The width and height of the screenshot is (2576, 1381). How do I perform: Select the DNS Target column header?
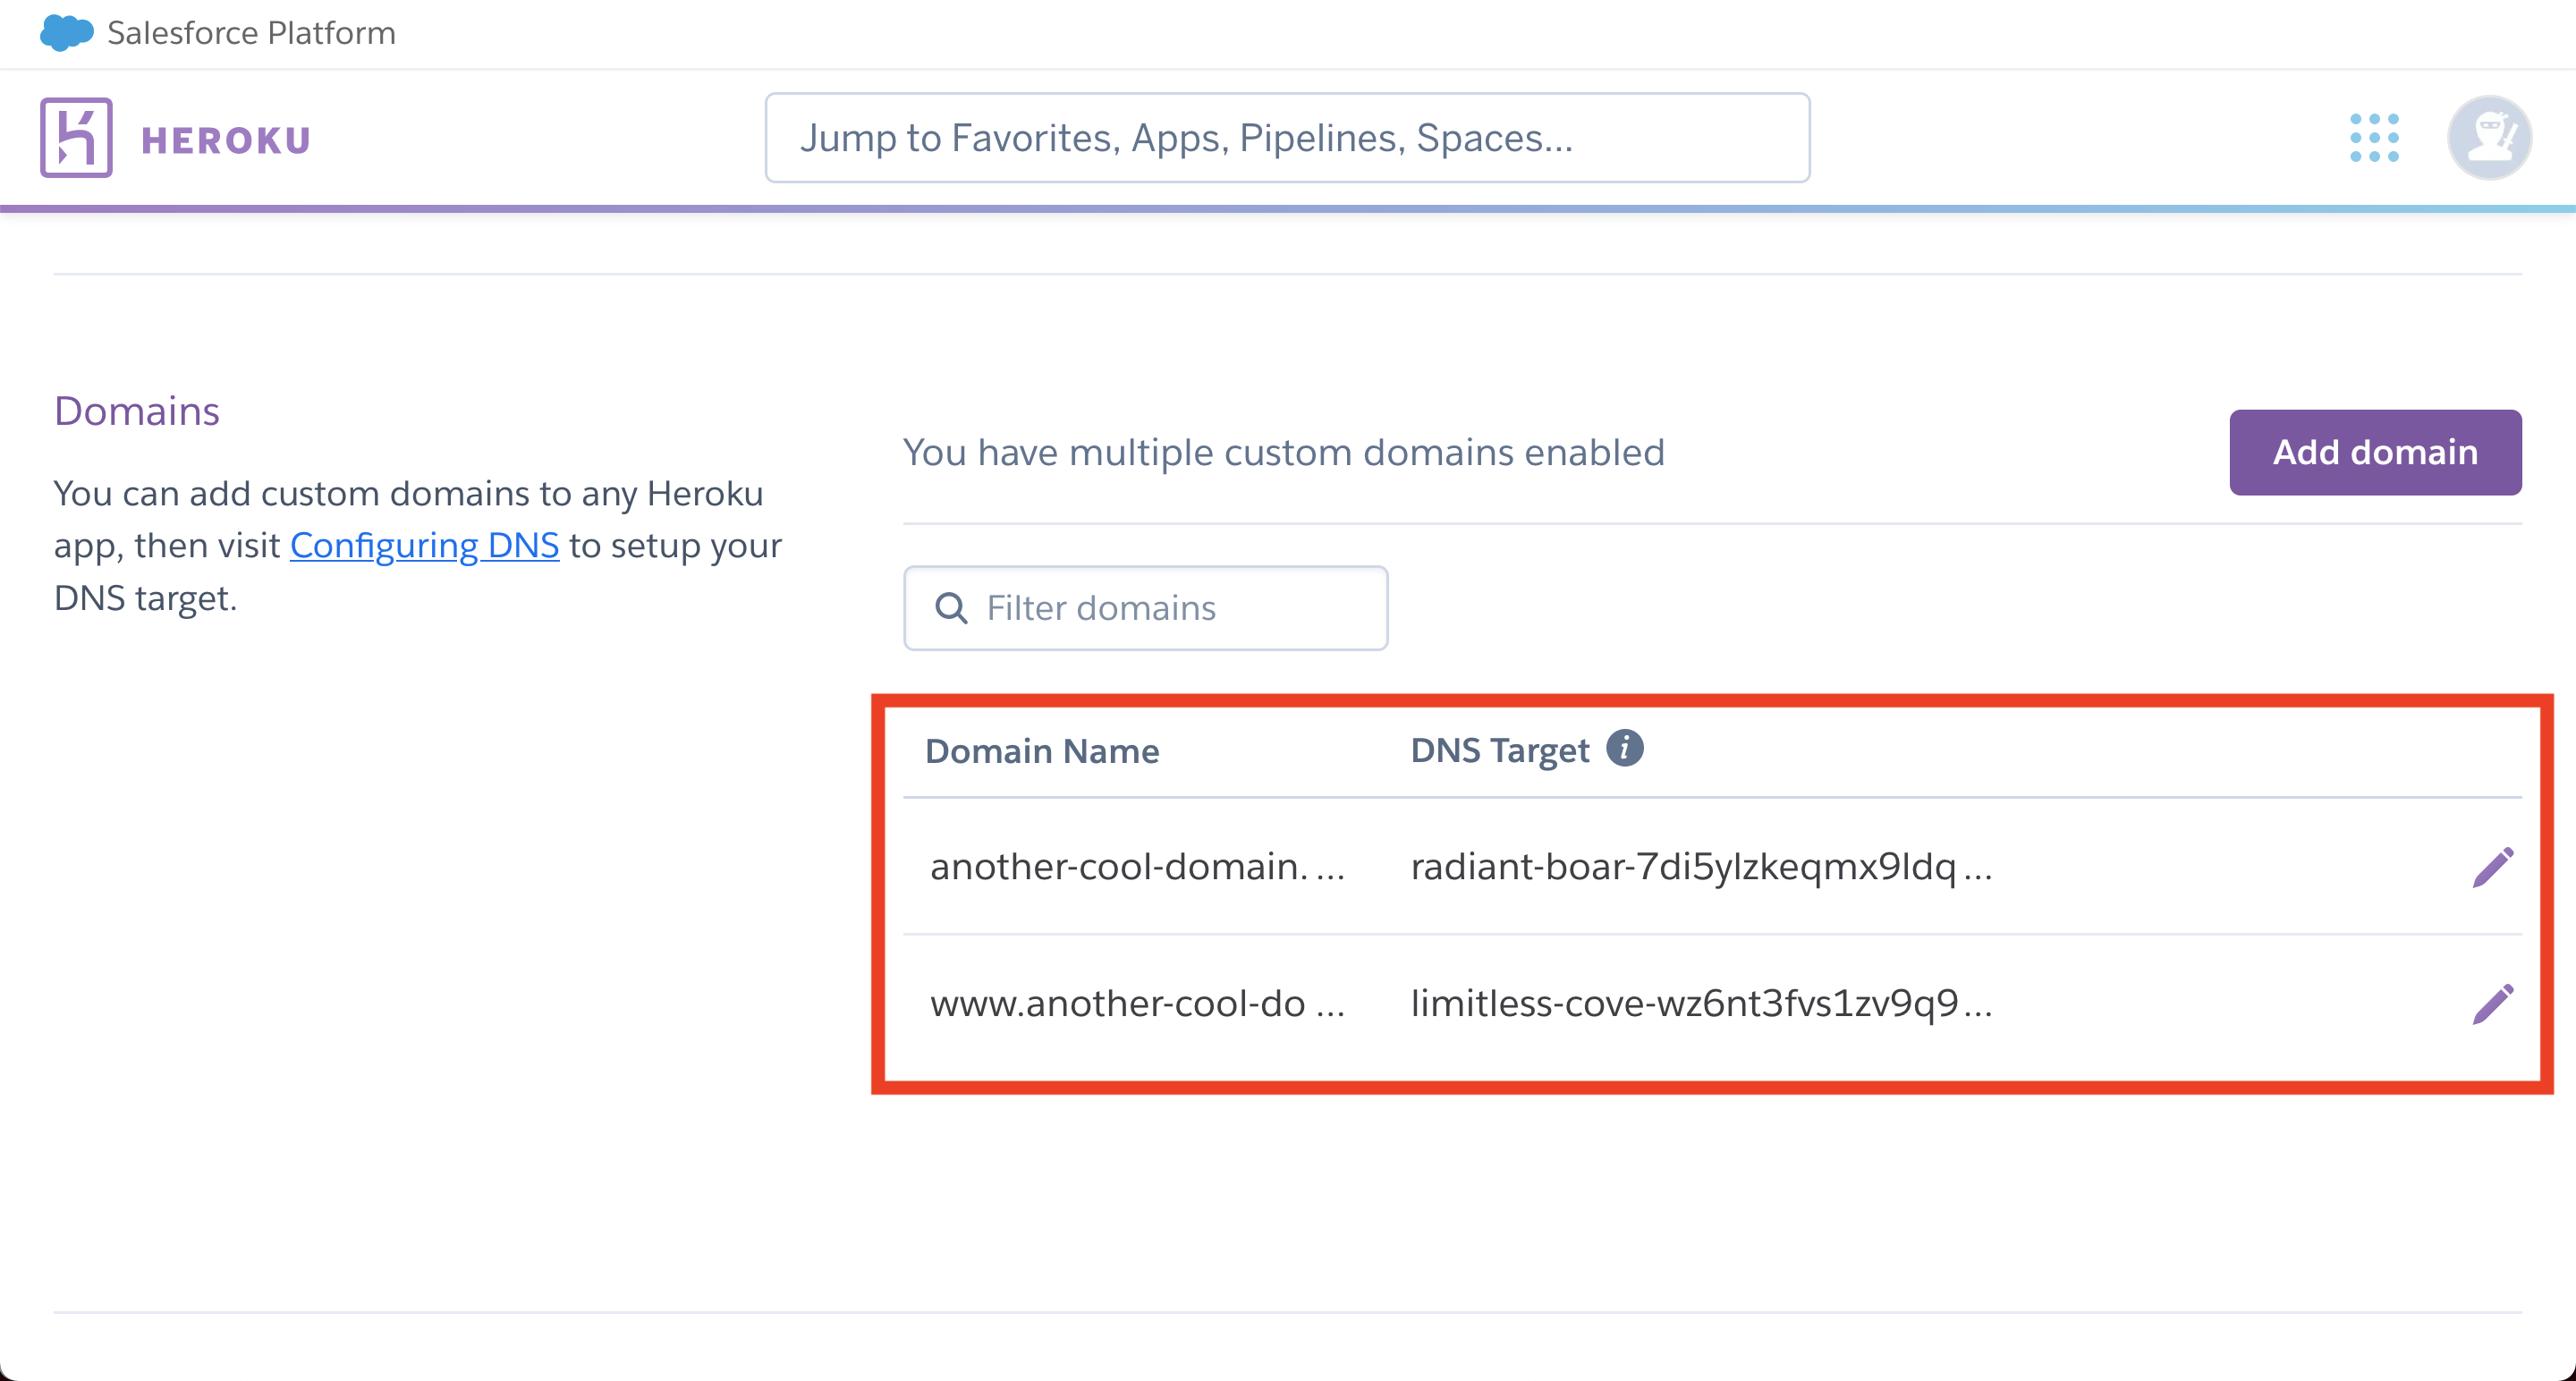click(x=1499, y=751)
